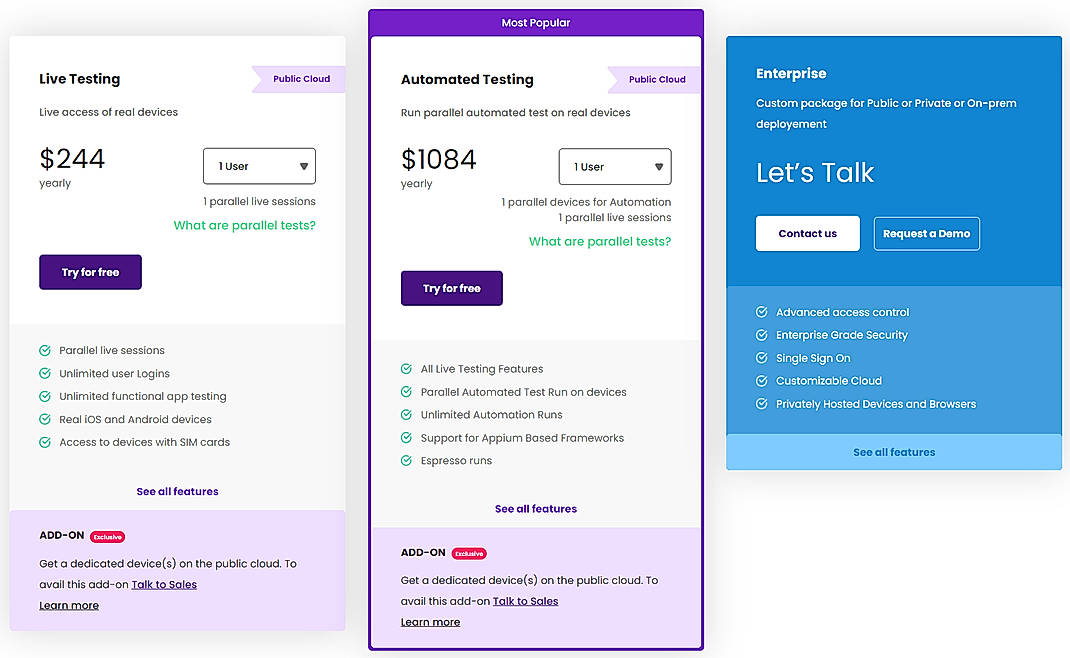Click the checkmark next to "Privately Hosted Devices and Browsers"

point(761,403)
